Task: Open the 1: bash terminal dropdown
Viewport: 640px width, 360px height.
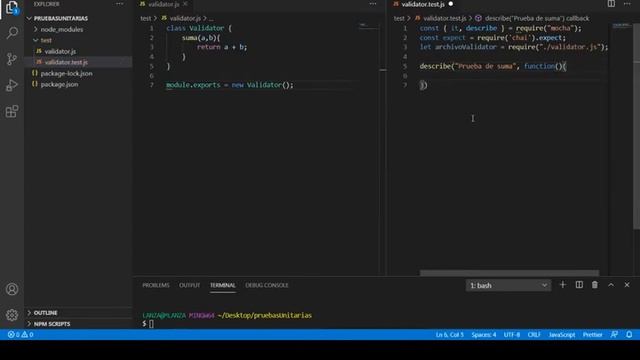Action: point(508,285)
